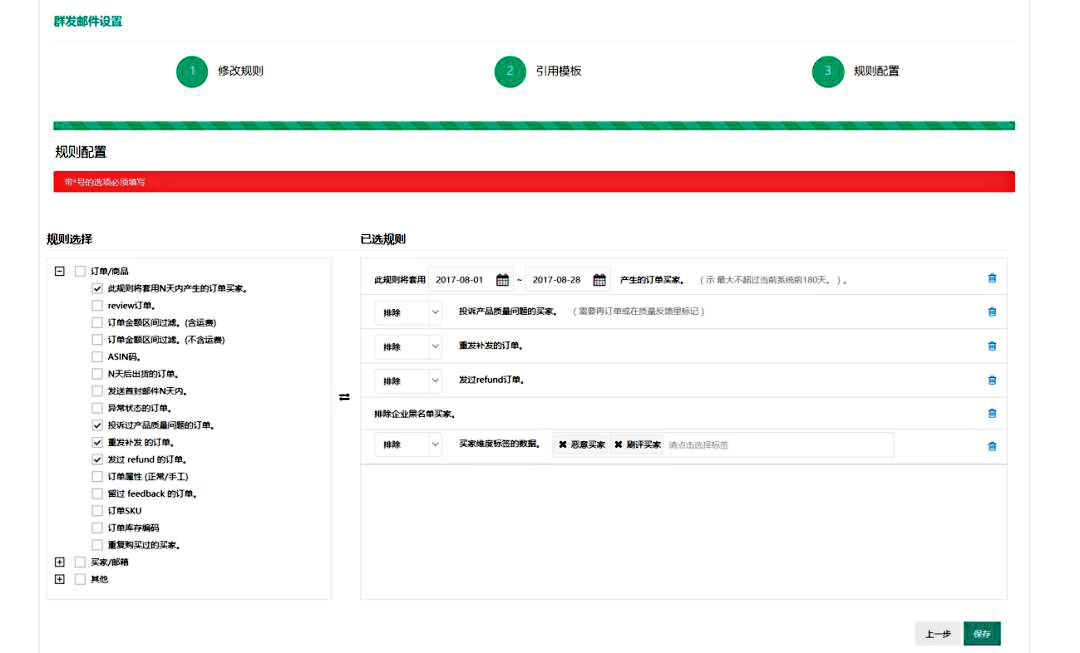Delete the 重发补发的订单 rule row

coord(992,346)
